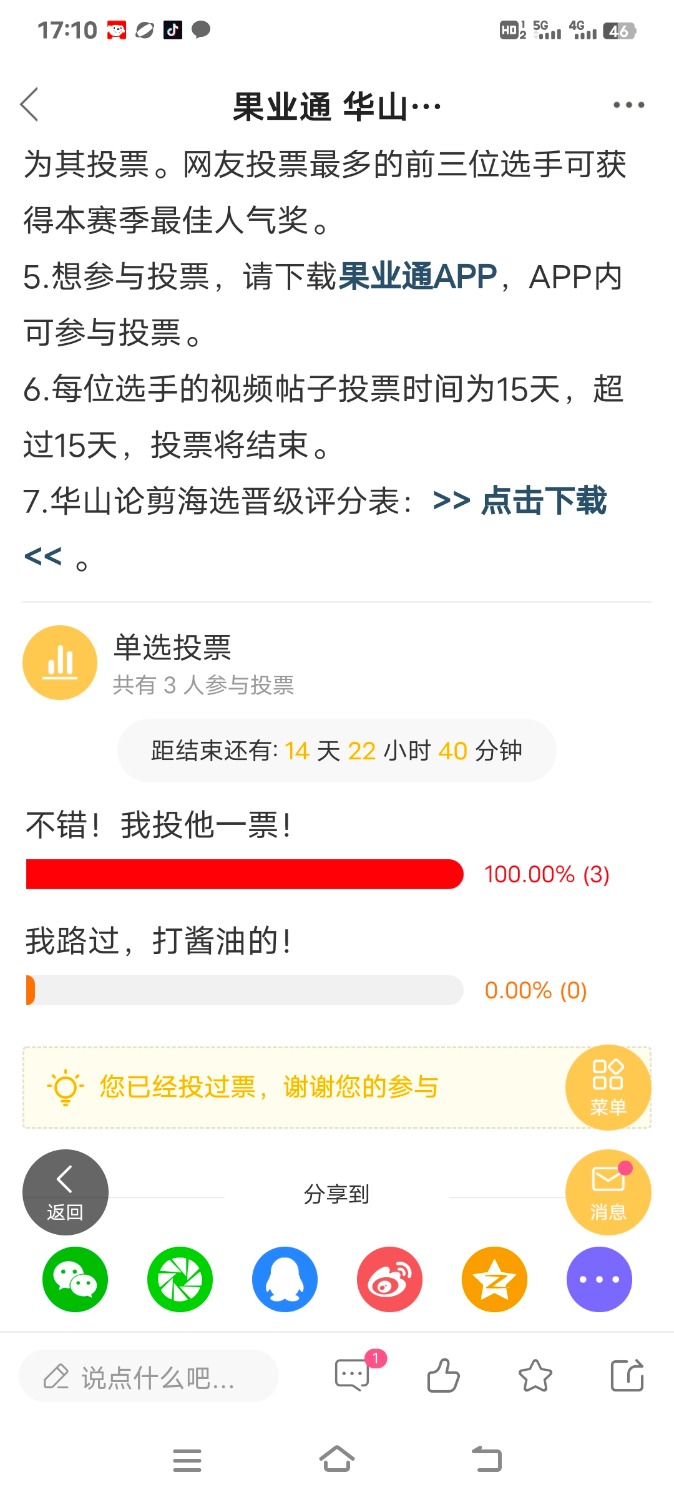The height and width of the screenshot is (1500, 674).
Task: Share to Weibo
Action: click(x=390, y=1279)
